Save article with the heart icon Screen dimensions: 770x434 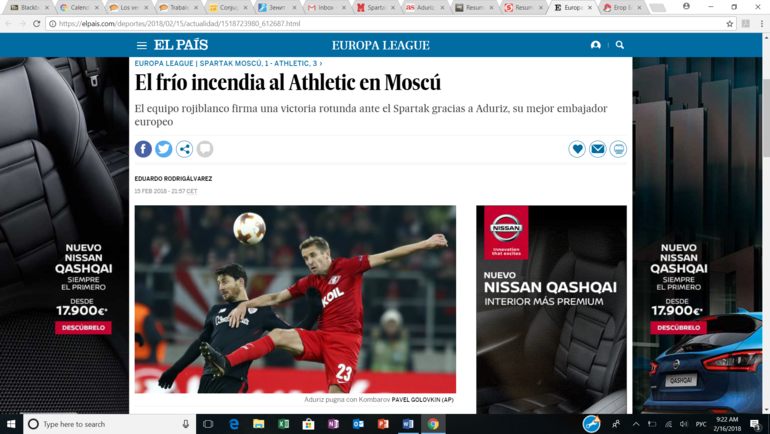coord(577,149)
